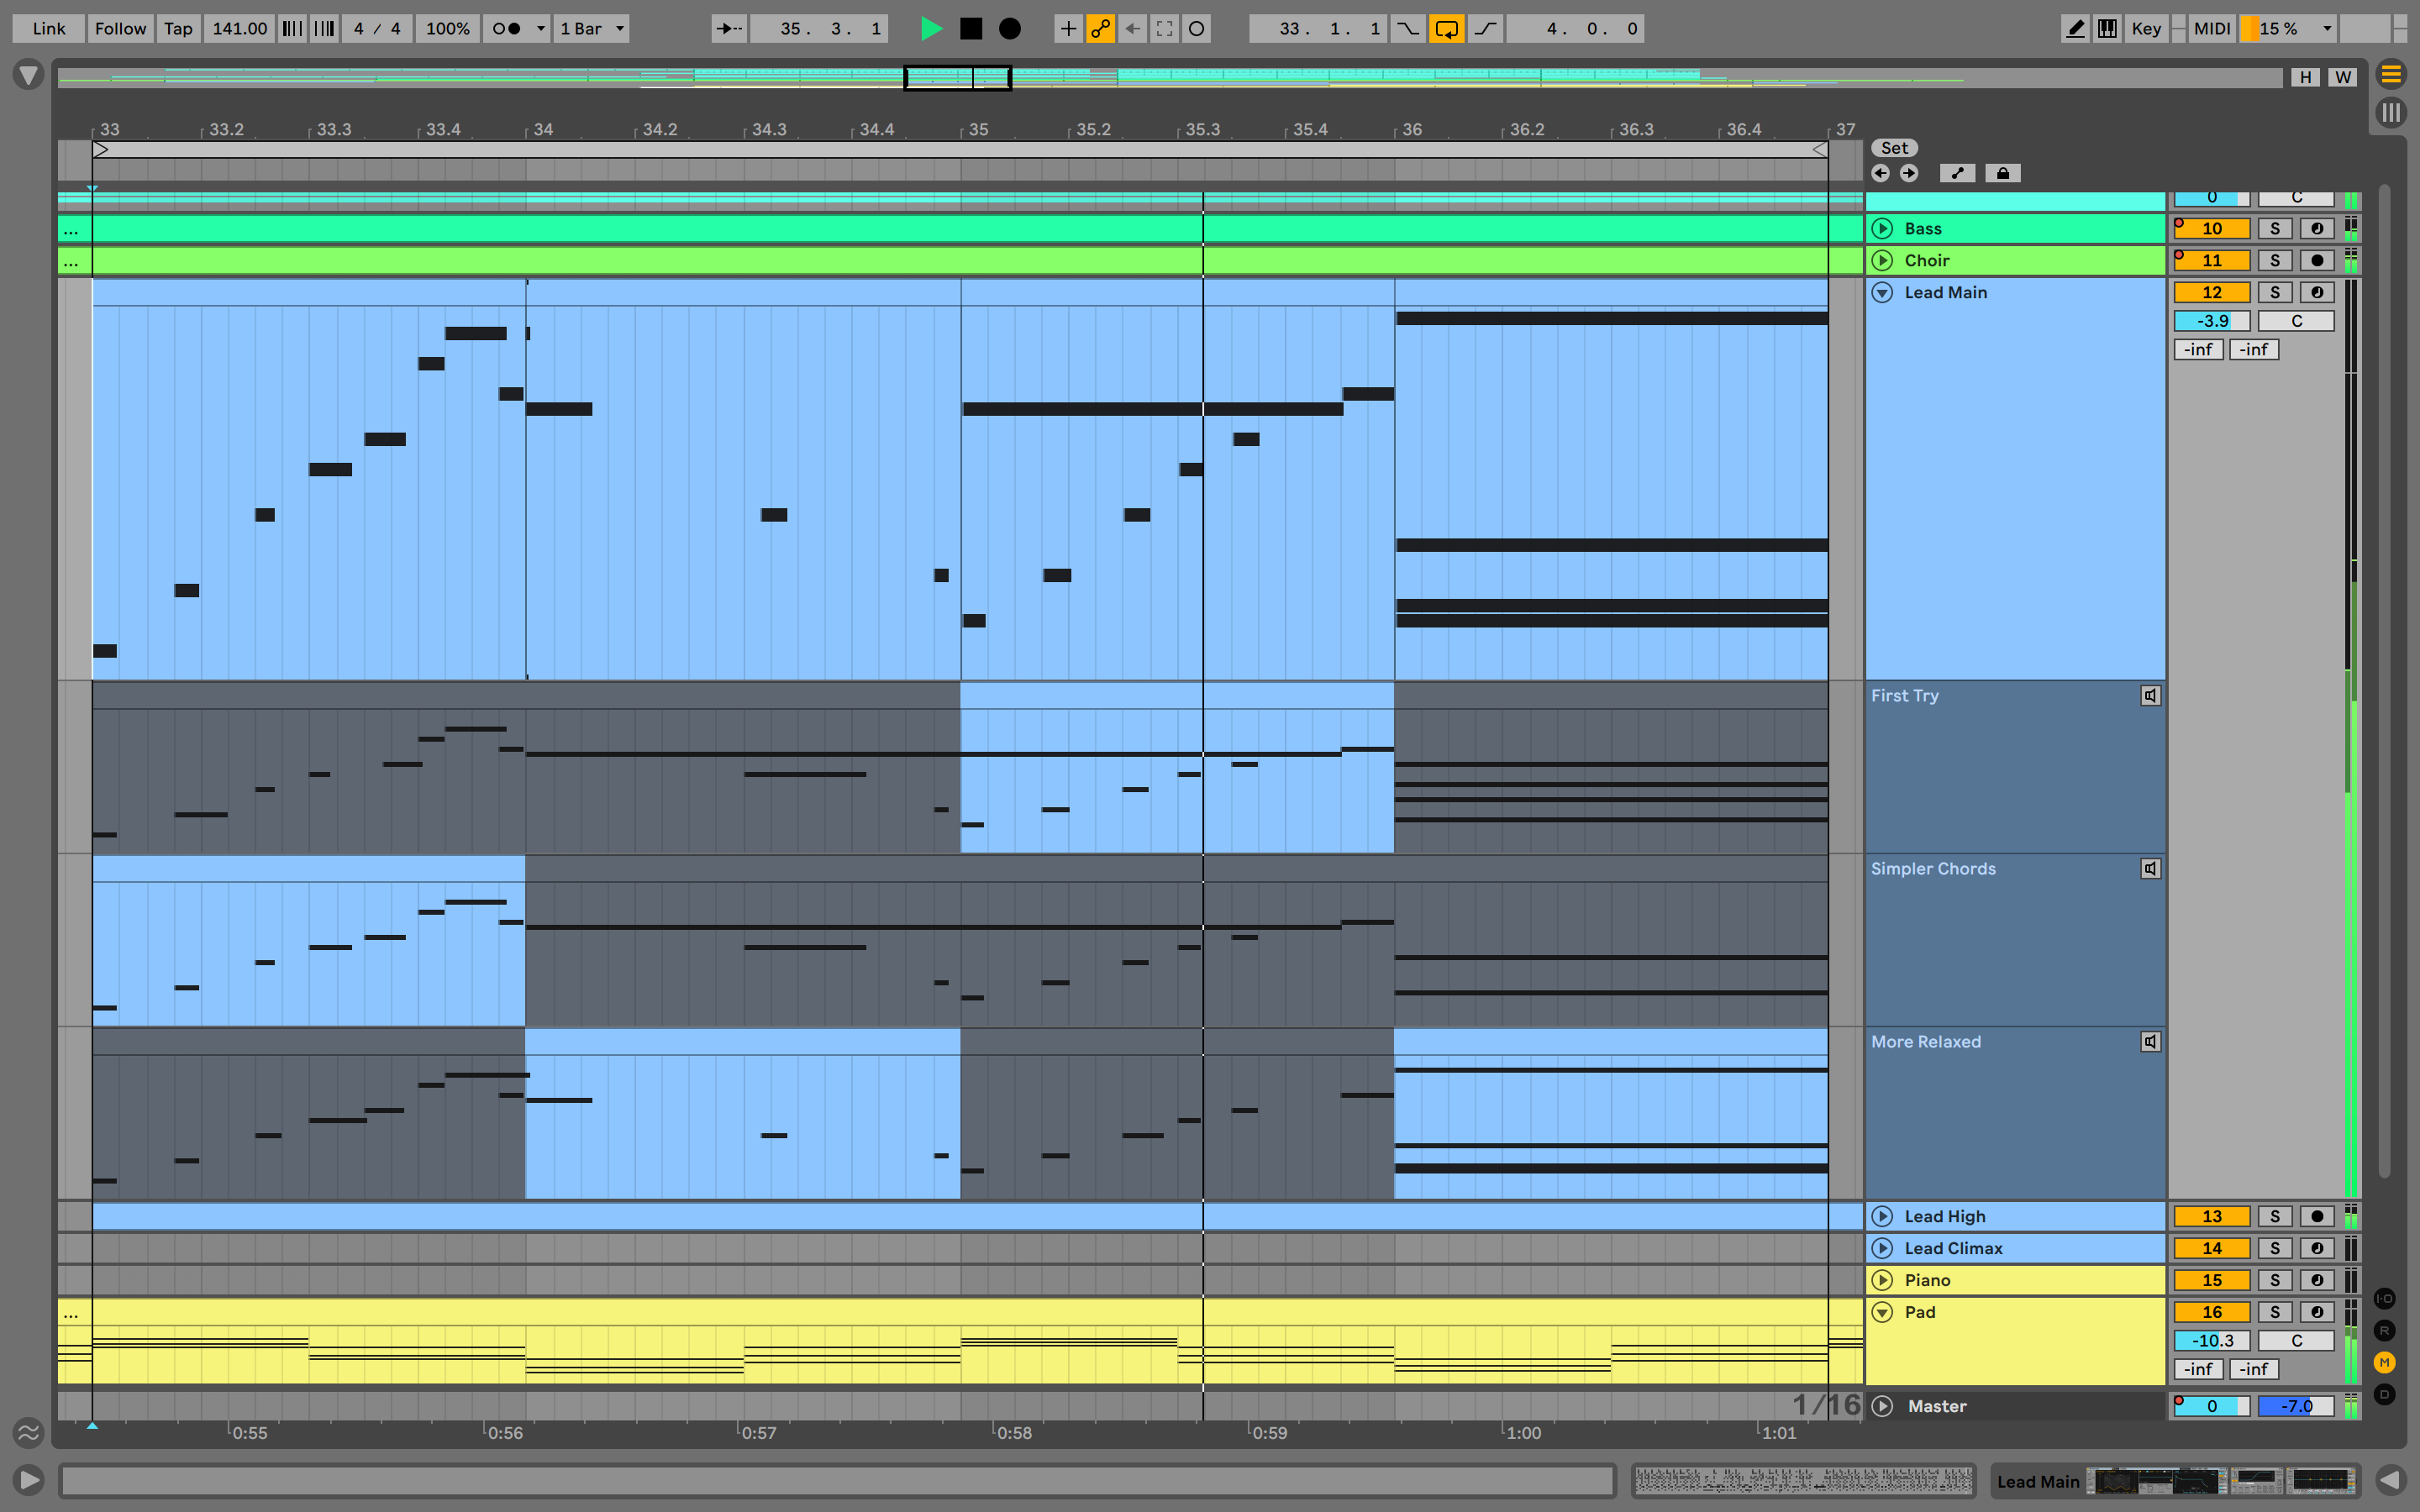Screen dimensions: 2420x1512
Task: Click the draw/pencil mode icon in toolbar
Action: [x=2077, y=26]
